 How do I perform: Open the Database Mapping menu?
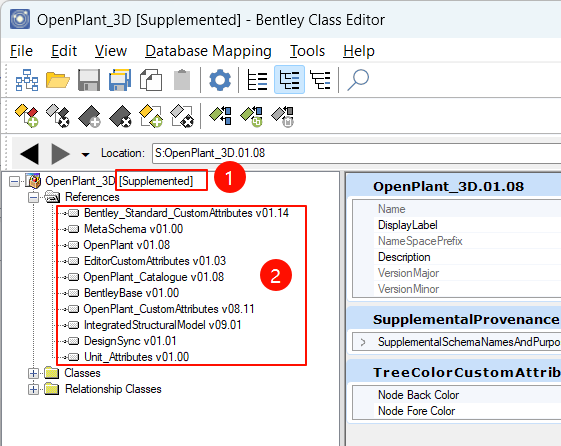coord(208,51)
